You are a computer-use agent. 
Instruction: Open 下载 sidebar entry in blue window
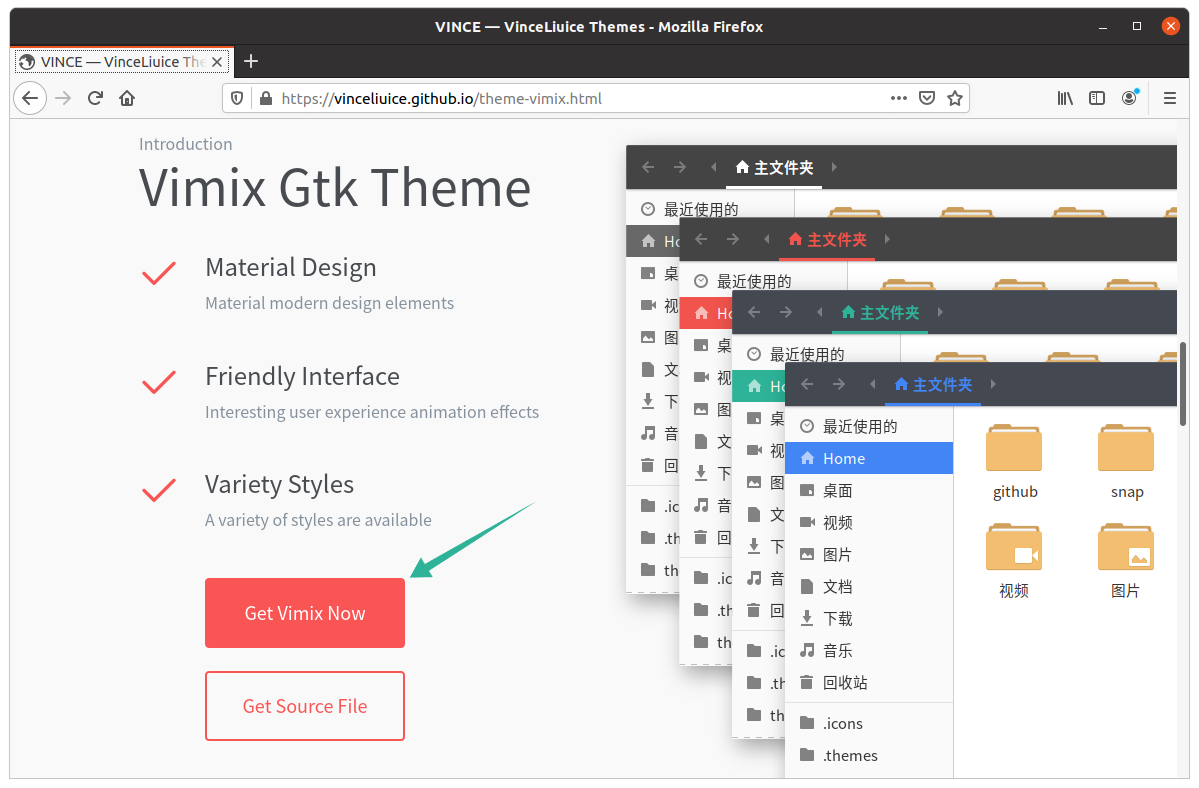[x=869, y=619]
